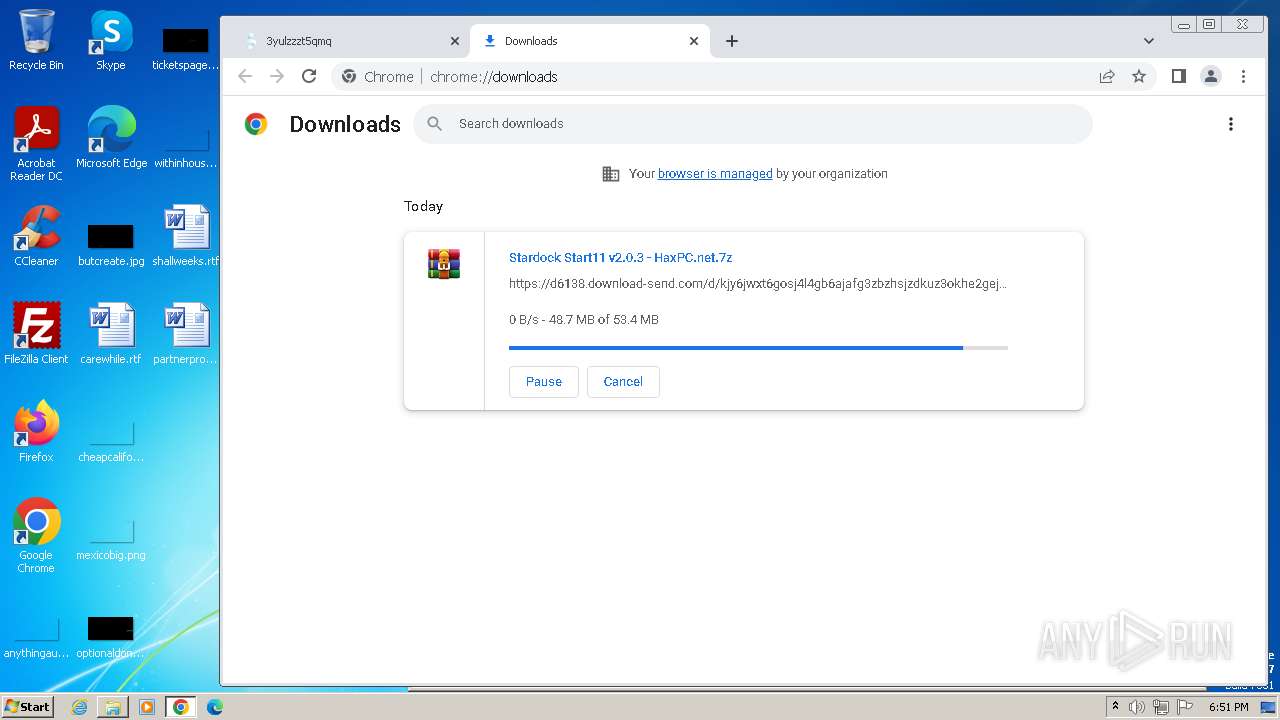Cancel the Stardock Start11 download

623,381
